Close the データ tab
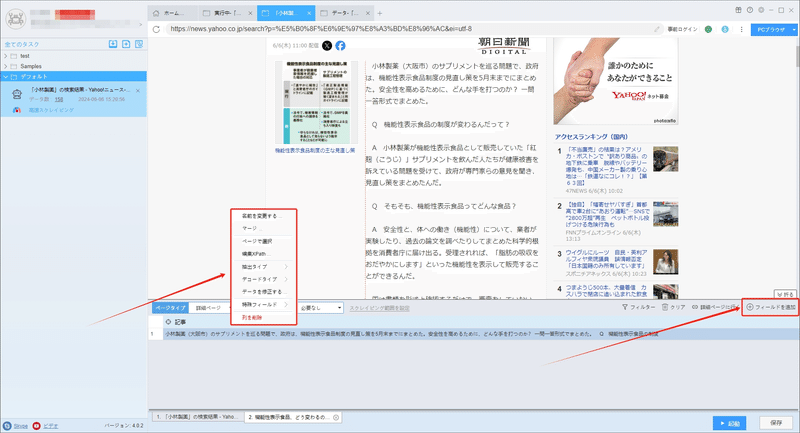 coord(368,13)
